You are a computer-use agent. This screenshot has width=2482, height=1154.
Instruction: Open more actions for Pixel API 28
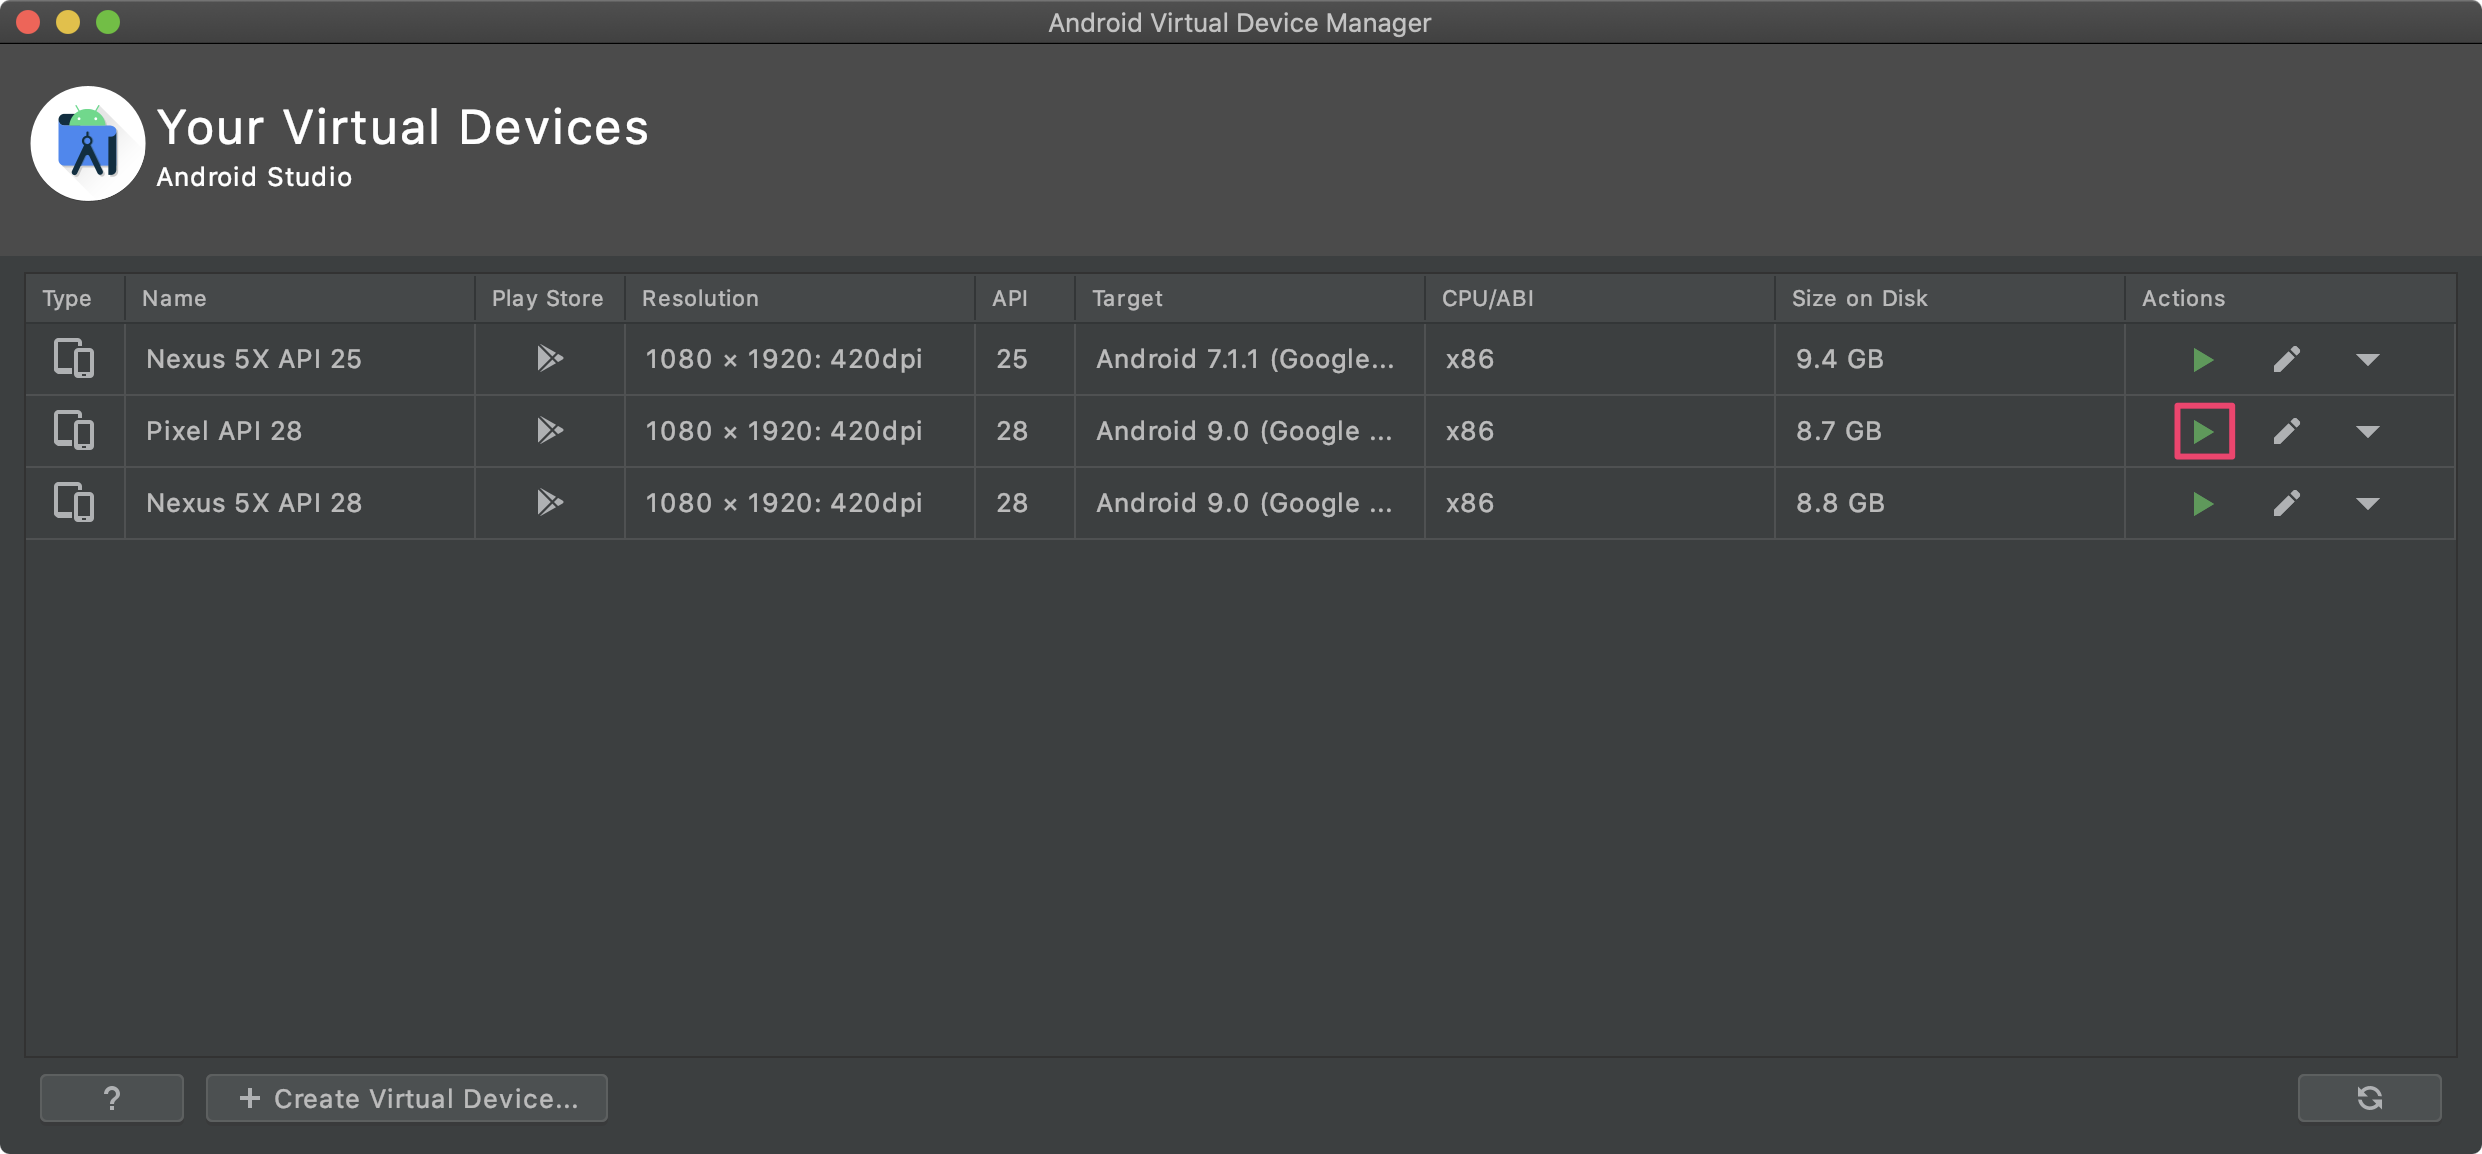[x=2367, y=432]
